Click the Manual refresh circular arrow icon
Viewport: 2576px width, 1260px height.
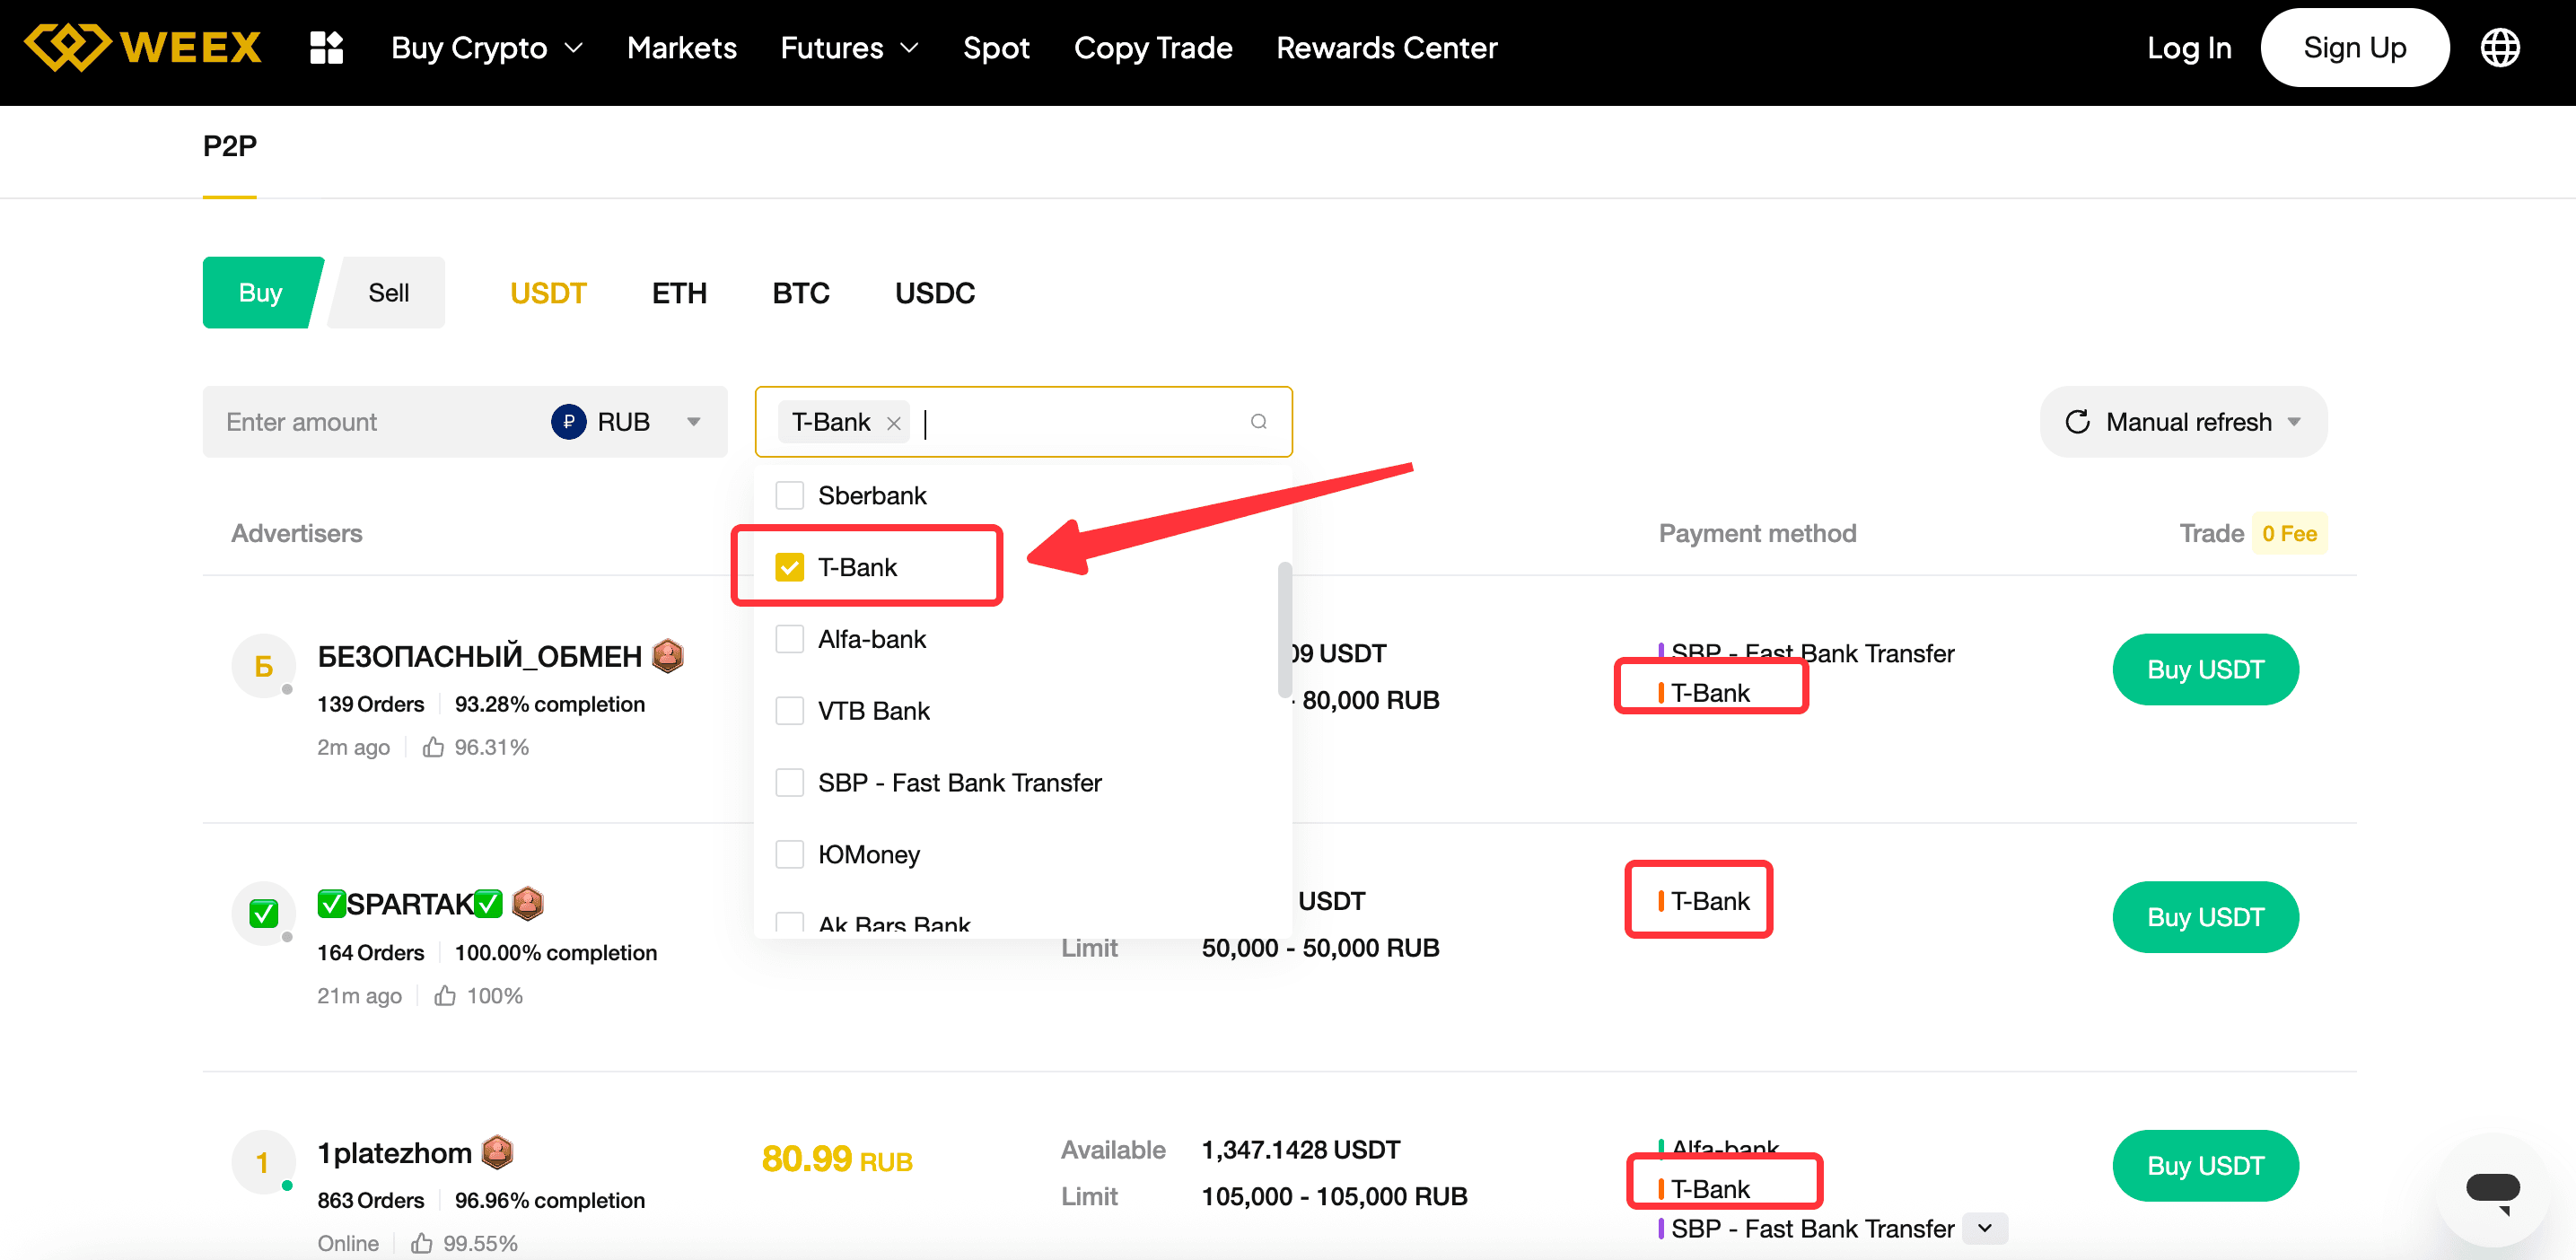coord(2077,422)
